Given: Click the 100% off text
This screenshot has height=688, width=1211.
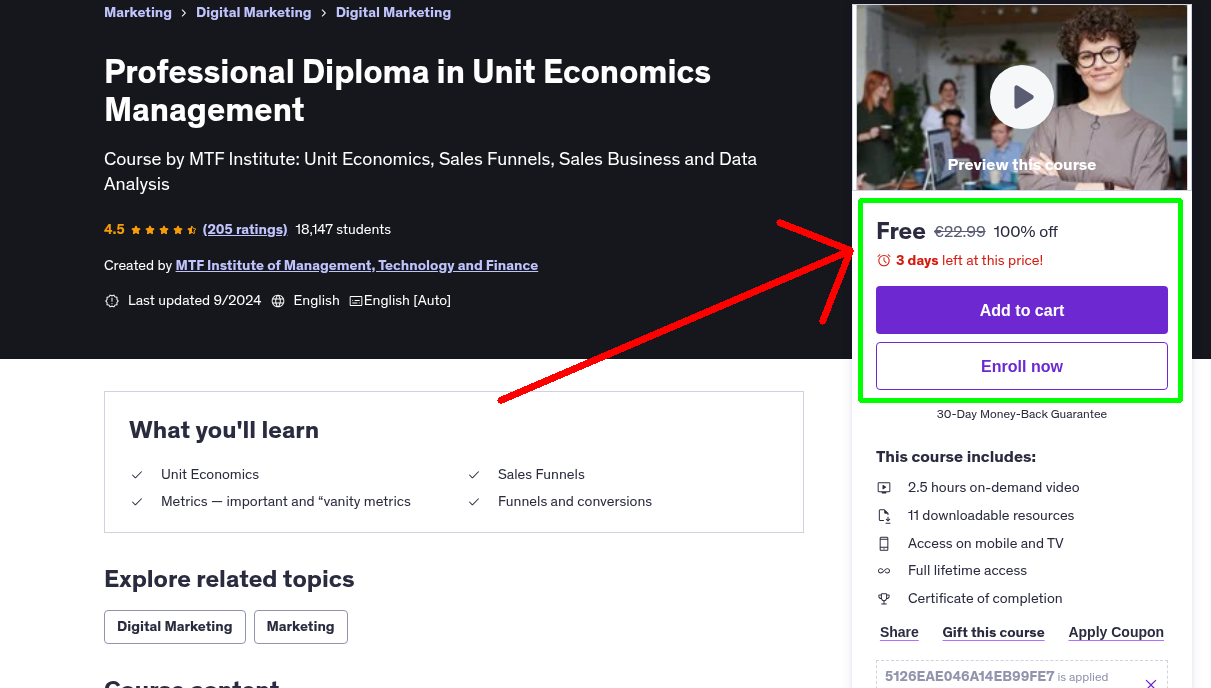Looking at the screenshot, I should tap(1026, 232).
